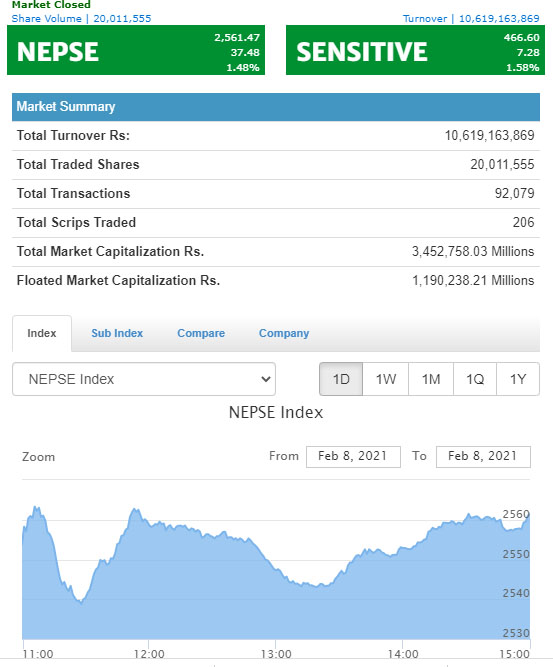
Task: Click the From date field Feb 8, 2021
Action: [353, 456]
